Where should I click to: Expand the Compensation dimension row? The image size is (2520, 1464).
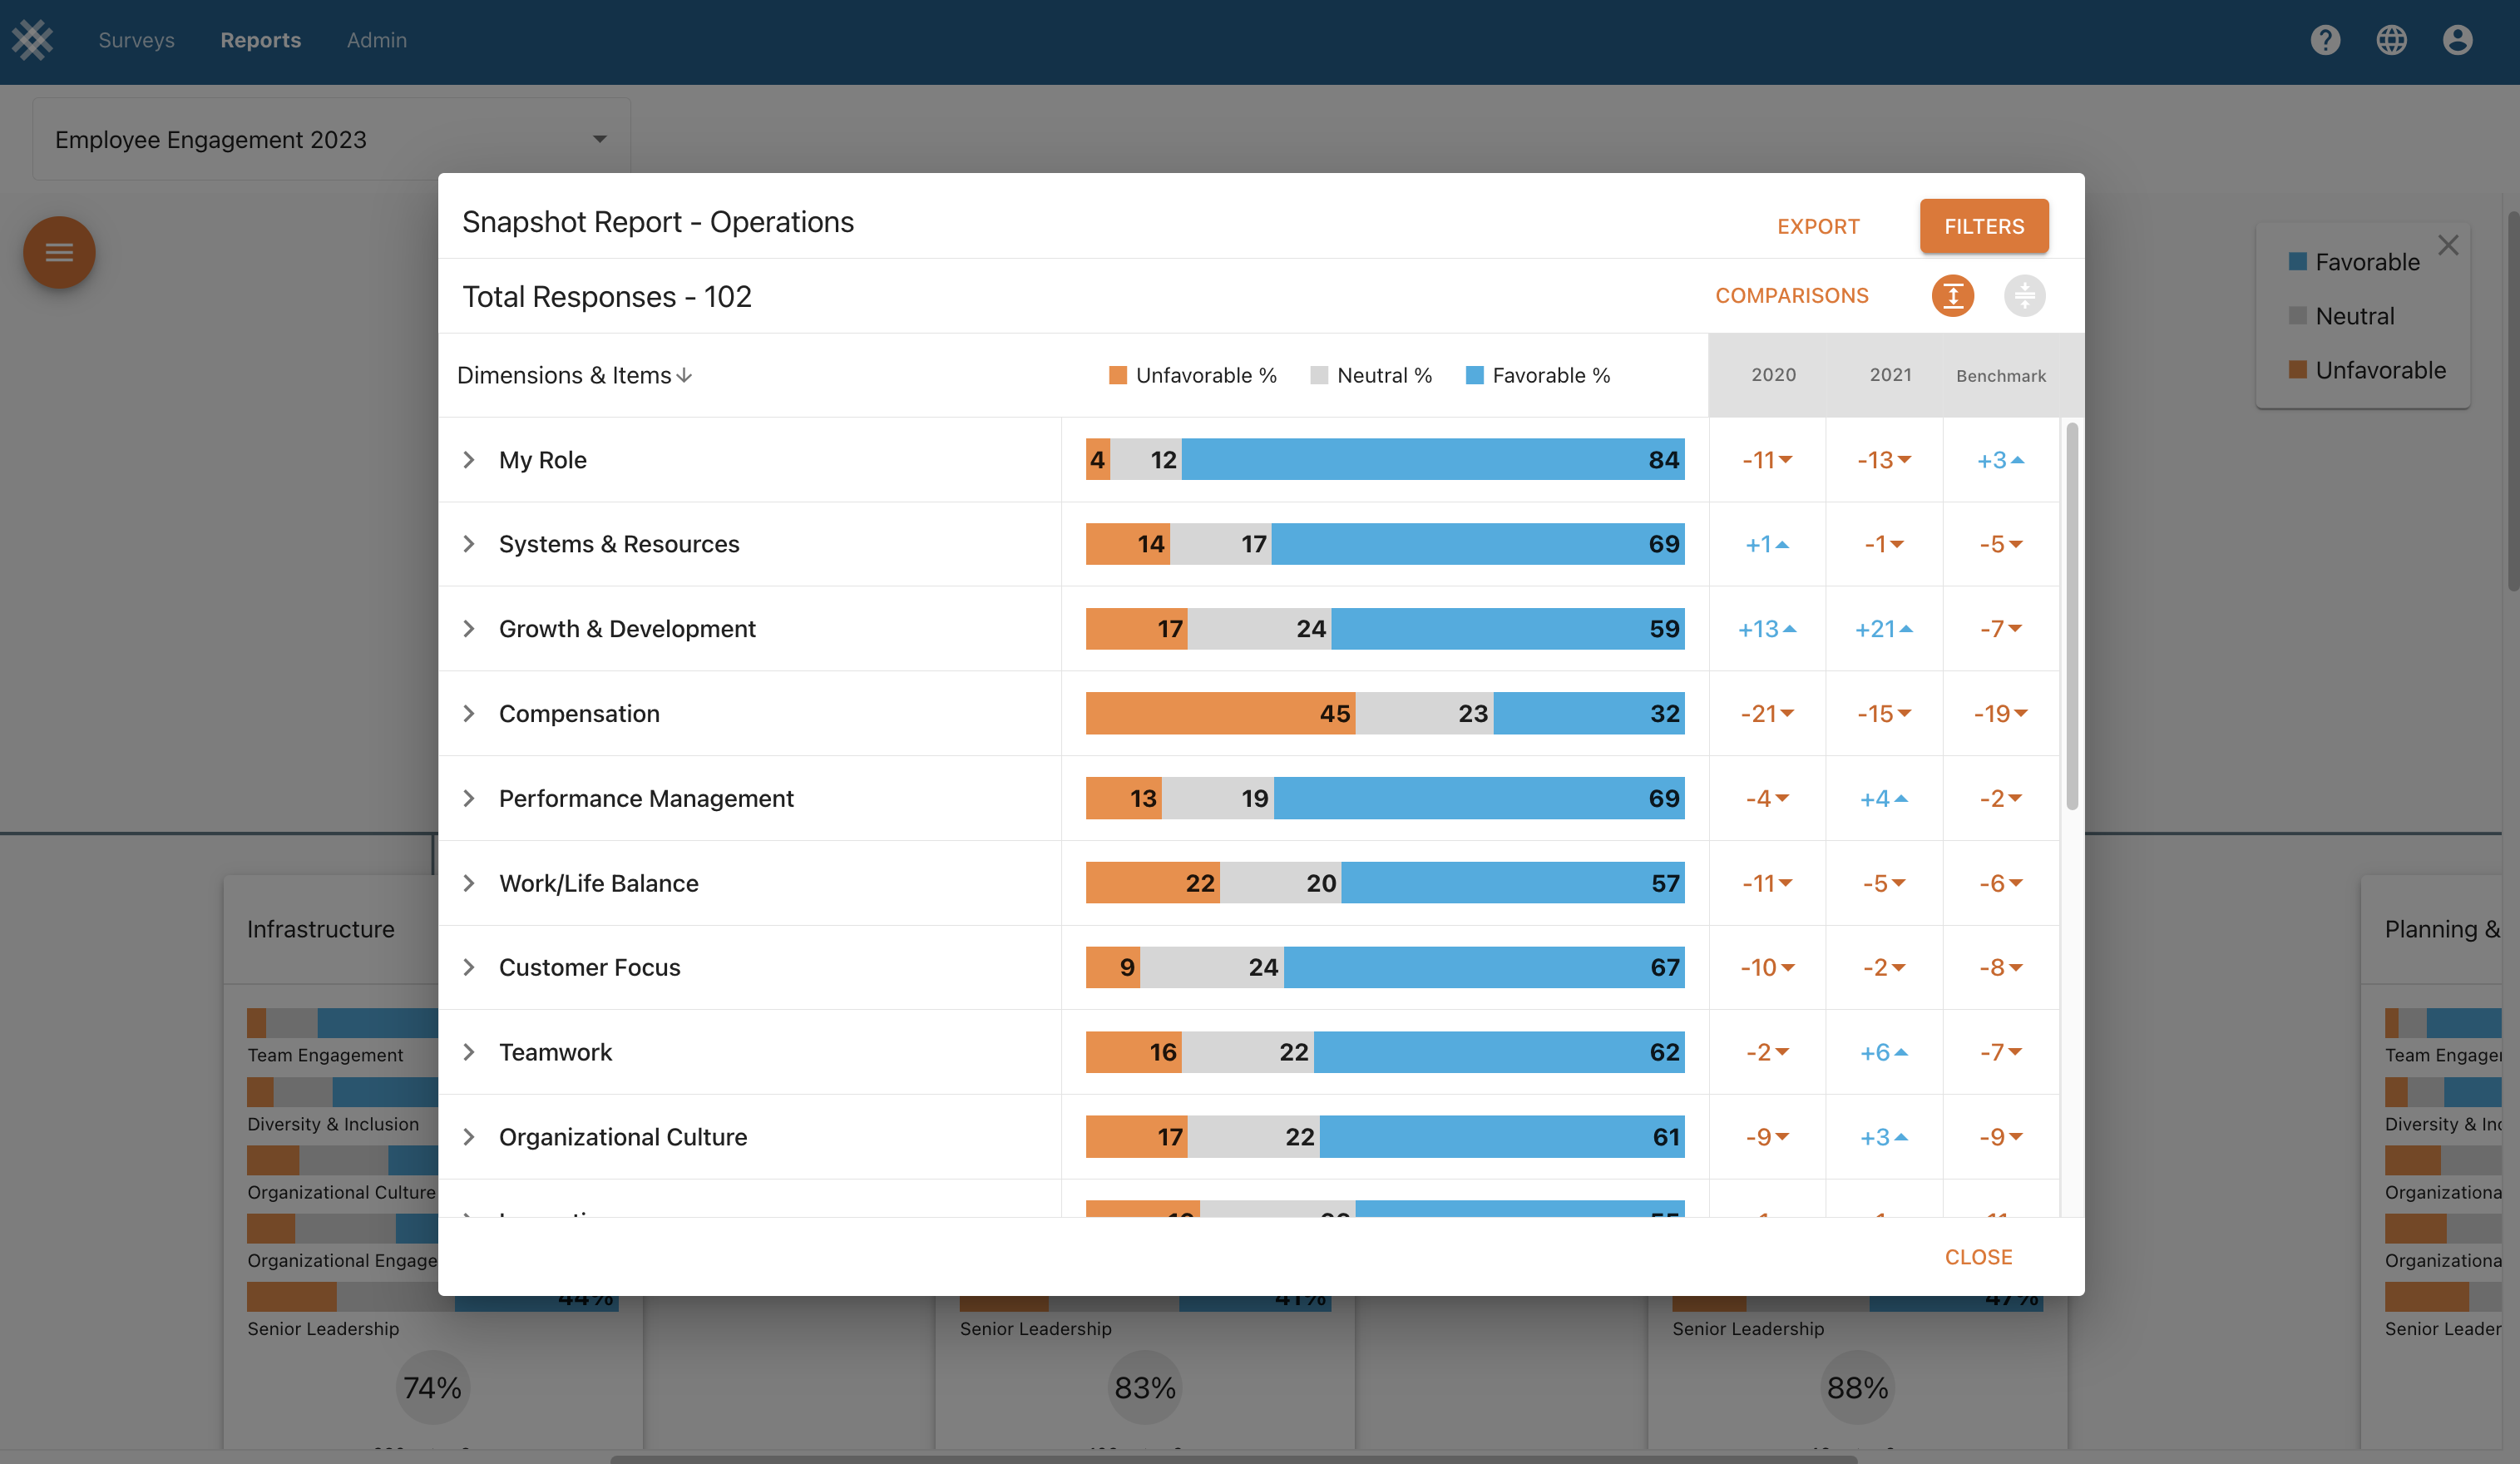(x=469, y=714)
